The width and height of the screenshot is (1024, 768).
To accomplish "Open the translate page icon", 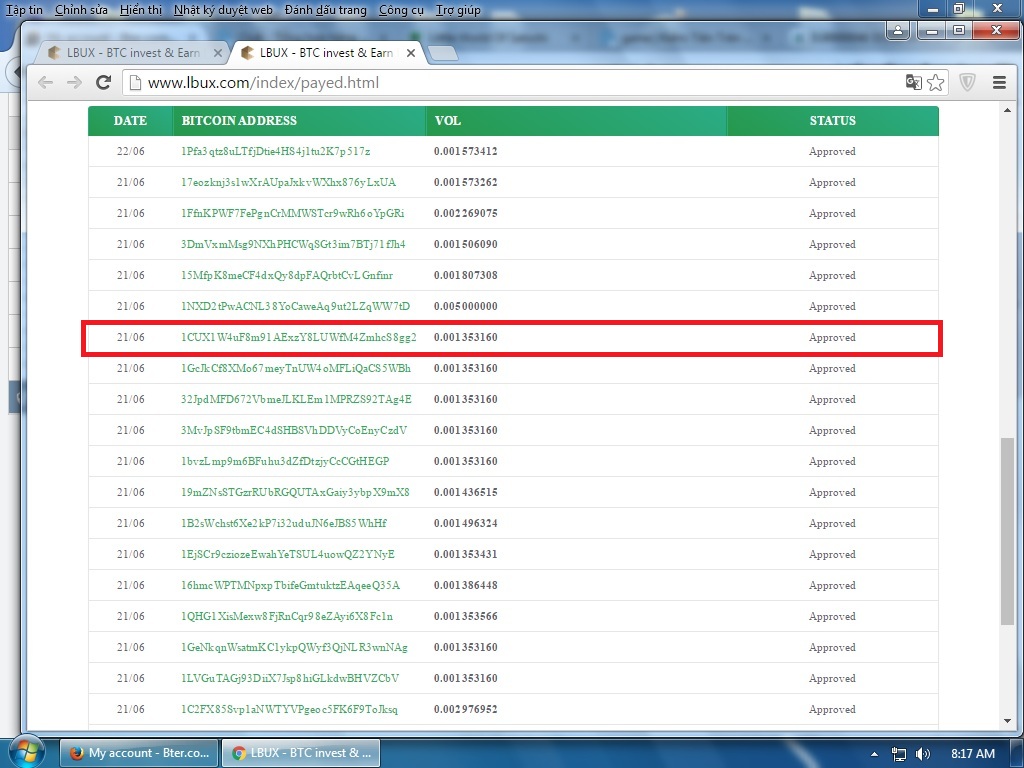I will click(913, 82).
